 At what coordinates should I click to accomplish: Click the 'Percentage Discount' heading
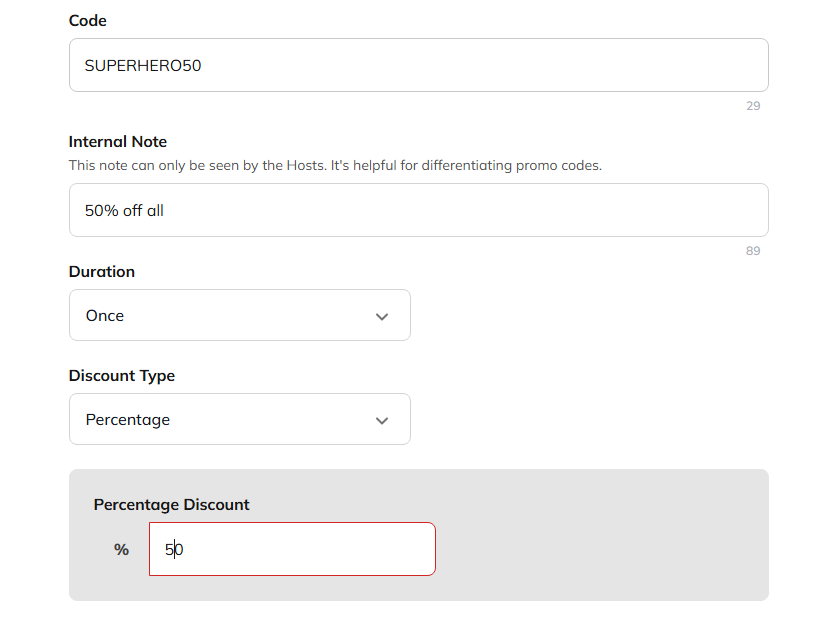[171, 505]
